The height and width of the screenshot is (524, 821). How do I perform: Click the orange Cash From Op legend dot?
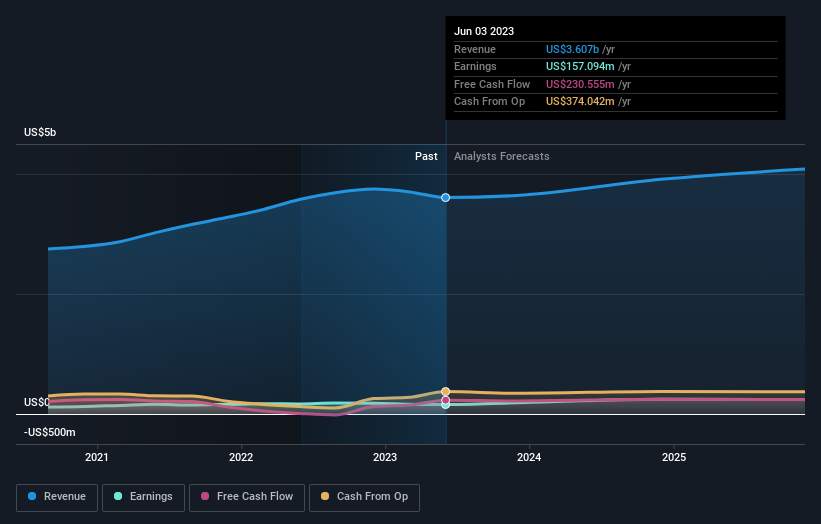point(325,496)
